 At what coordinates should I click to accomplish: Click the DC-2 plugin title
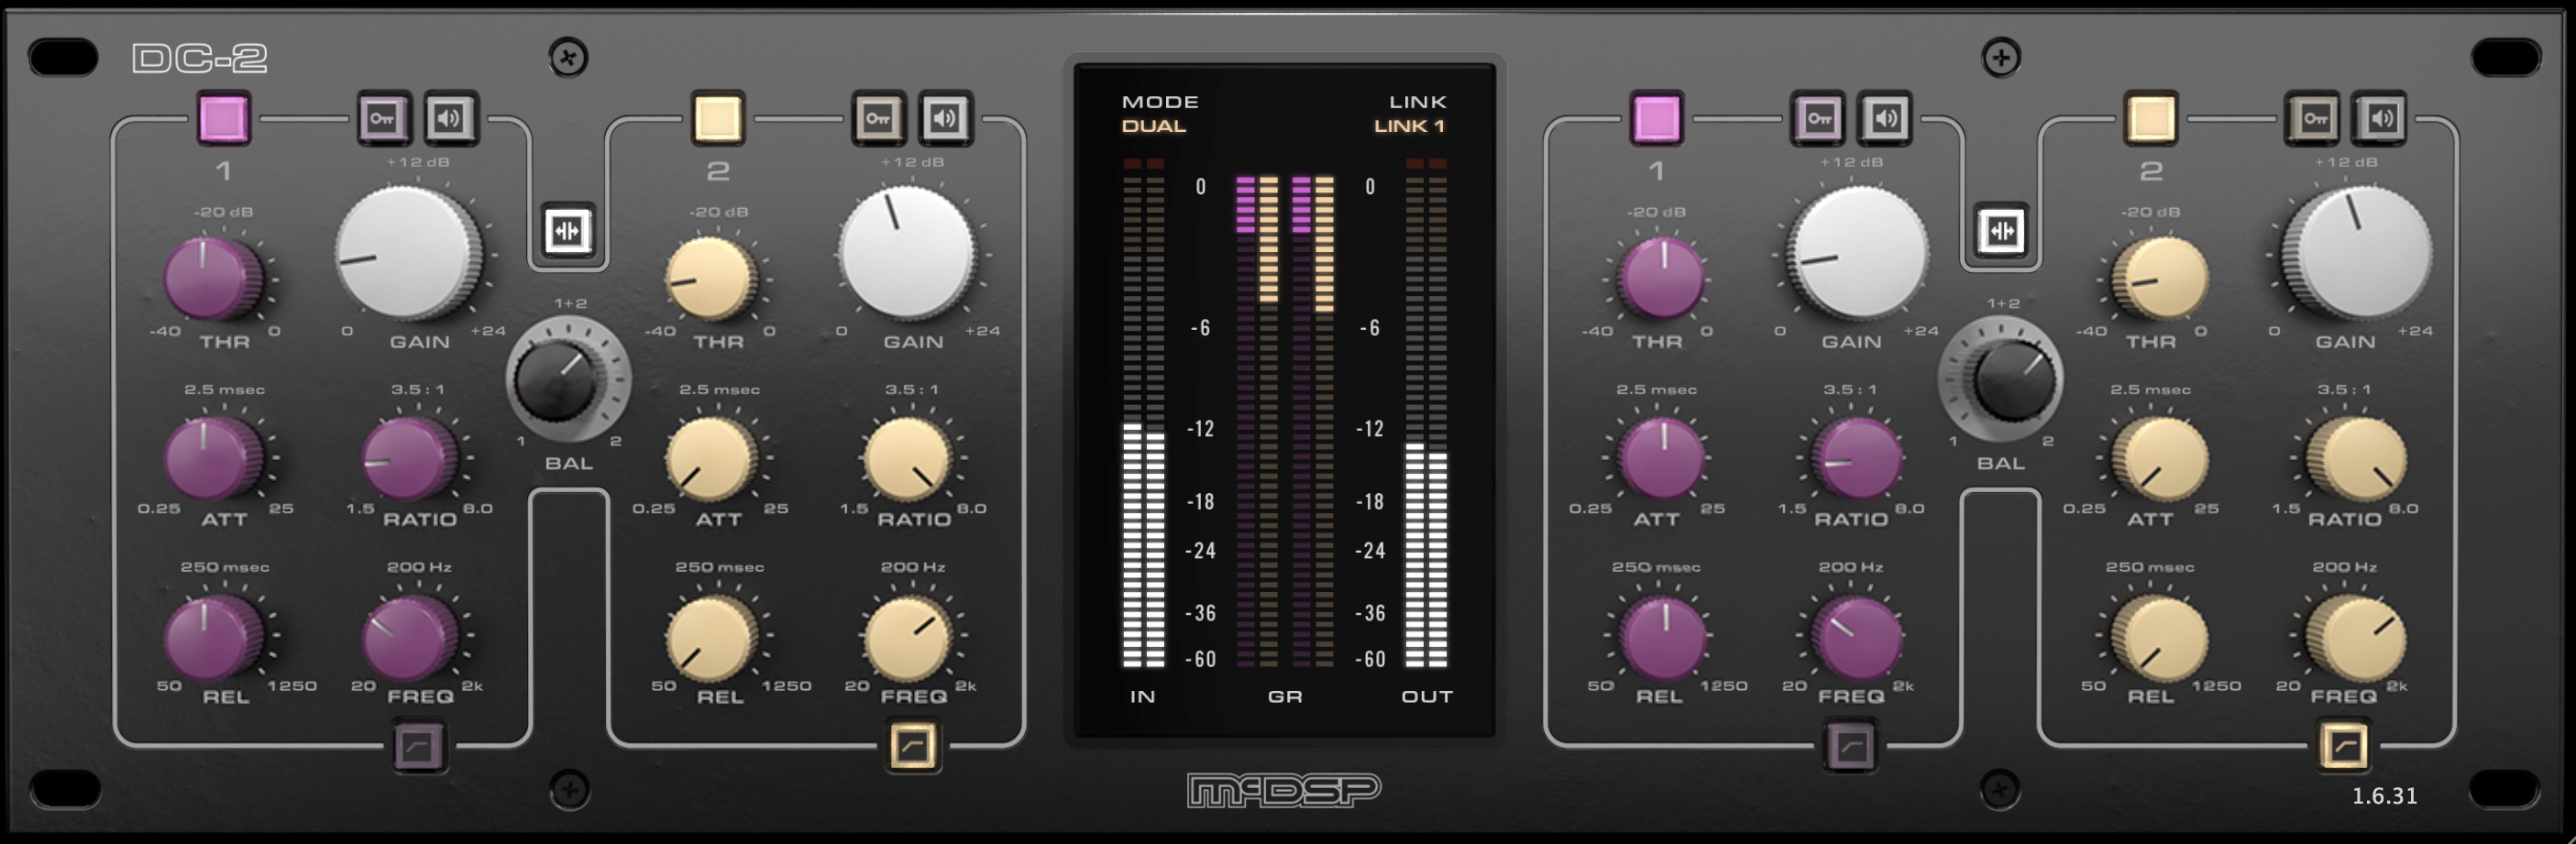coord(200,59)
